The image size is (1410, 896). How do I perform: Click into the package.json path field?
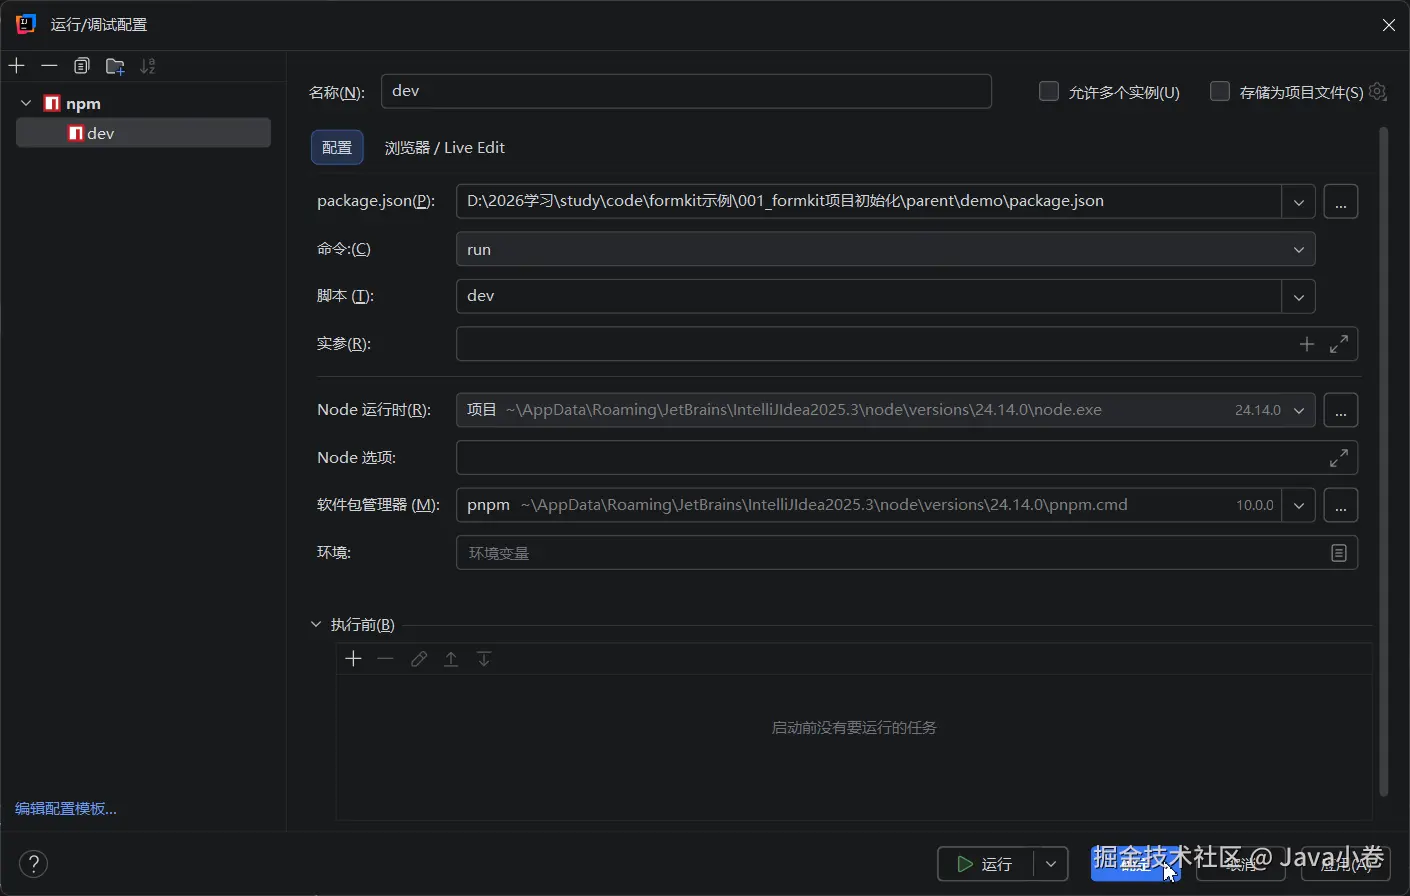click(x=869, y=201)
